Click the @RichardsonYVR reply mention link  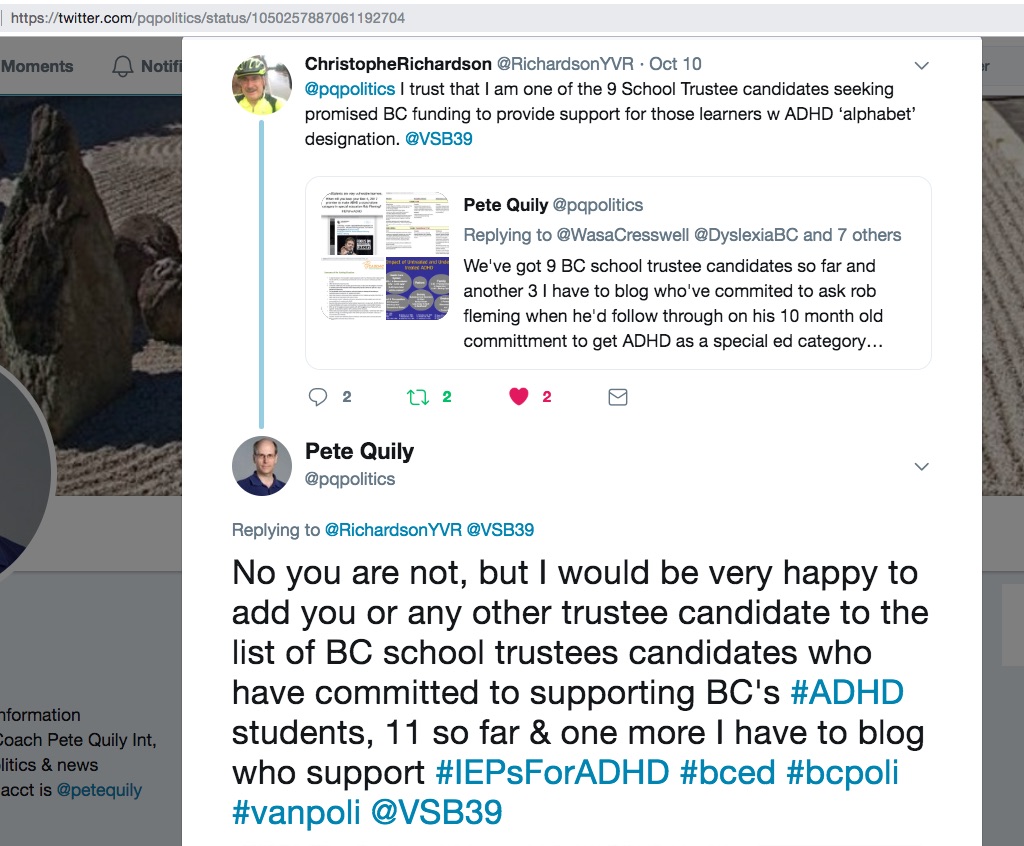pyautogui.click(x=393, y=530)
